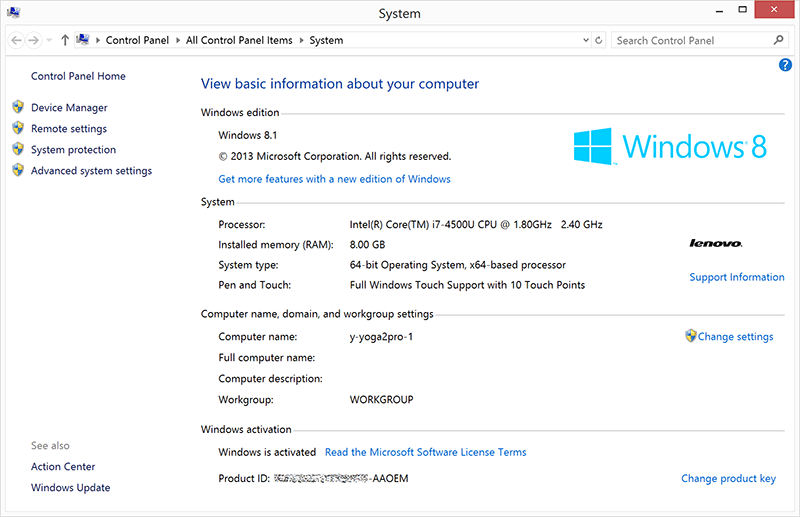The width and height of the screenshot is (800, 517).
Task: Select the processor value Intel Core i7-4500U
Action: point(476,225)
